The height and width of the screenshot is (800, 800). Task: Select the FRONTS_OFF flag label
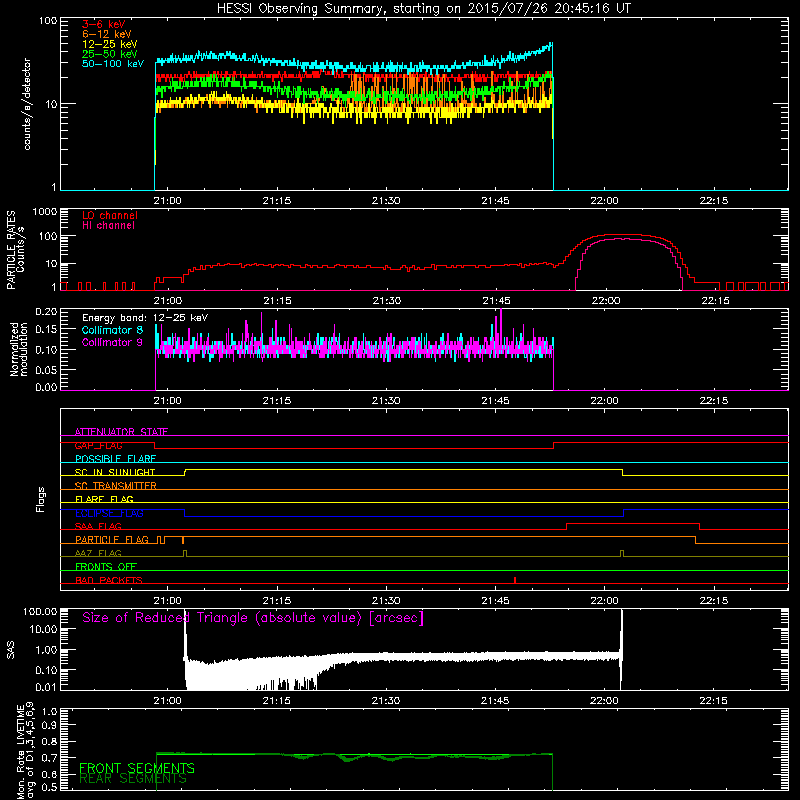pyautogui.click(x=106, y=567)
